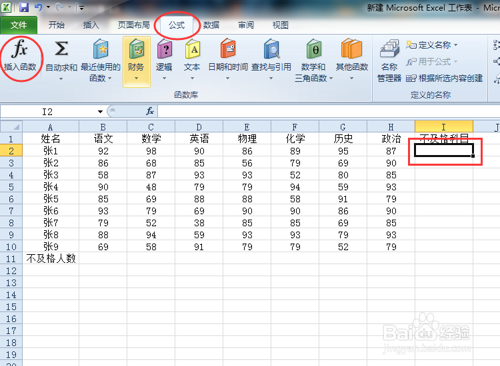This screenshot has width=500, height=366.
Task: Click Create from Selection (根据所选内容创建)
Action: pyautogui.click(x=444, y=78)
